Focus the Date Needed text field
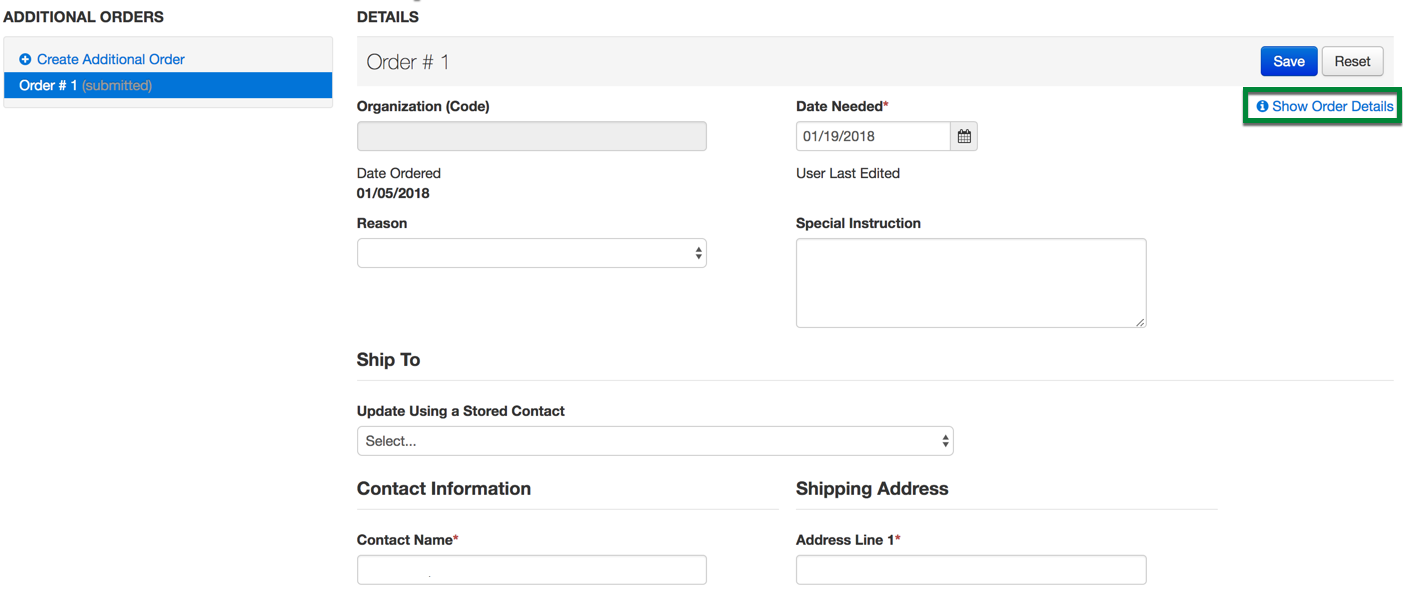1403x597 pixels. [x=872, y=136]
